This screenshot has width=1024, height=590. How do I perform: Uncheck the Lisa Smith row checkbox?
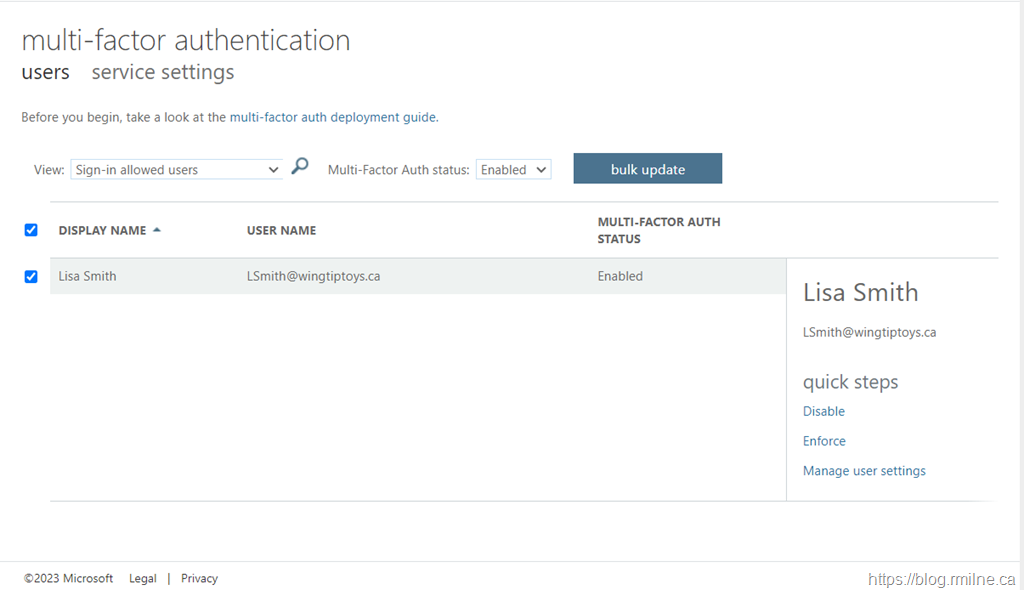tap(31, 277)
